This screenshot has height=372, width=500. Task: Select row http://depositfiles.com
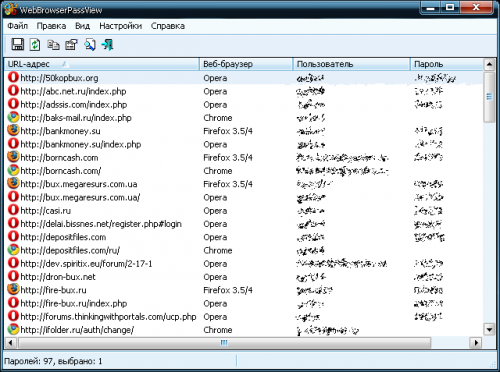pyautogui.click(x=244, y=237)
